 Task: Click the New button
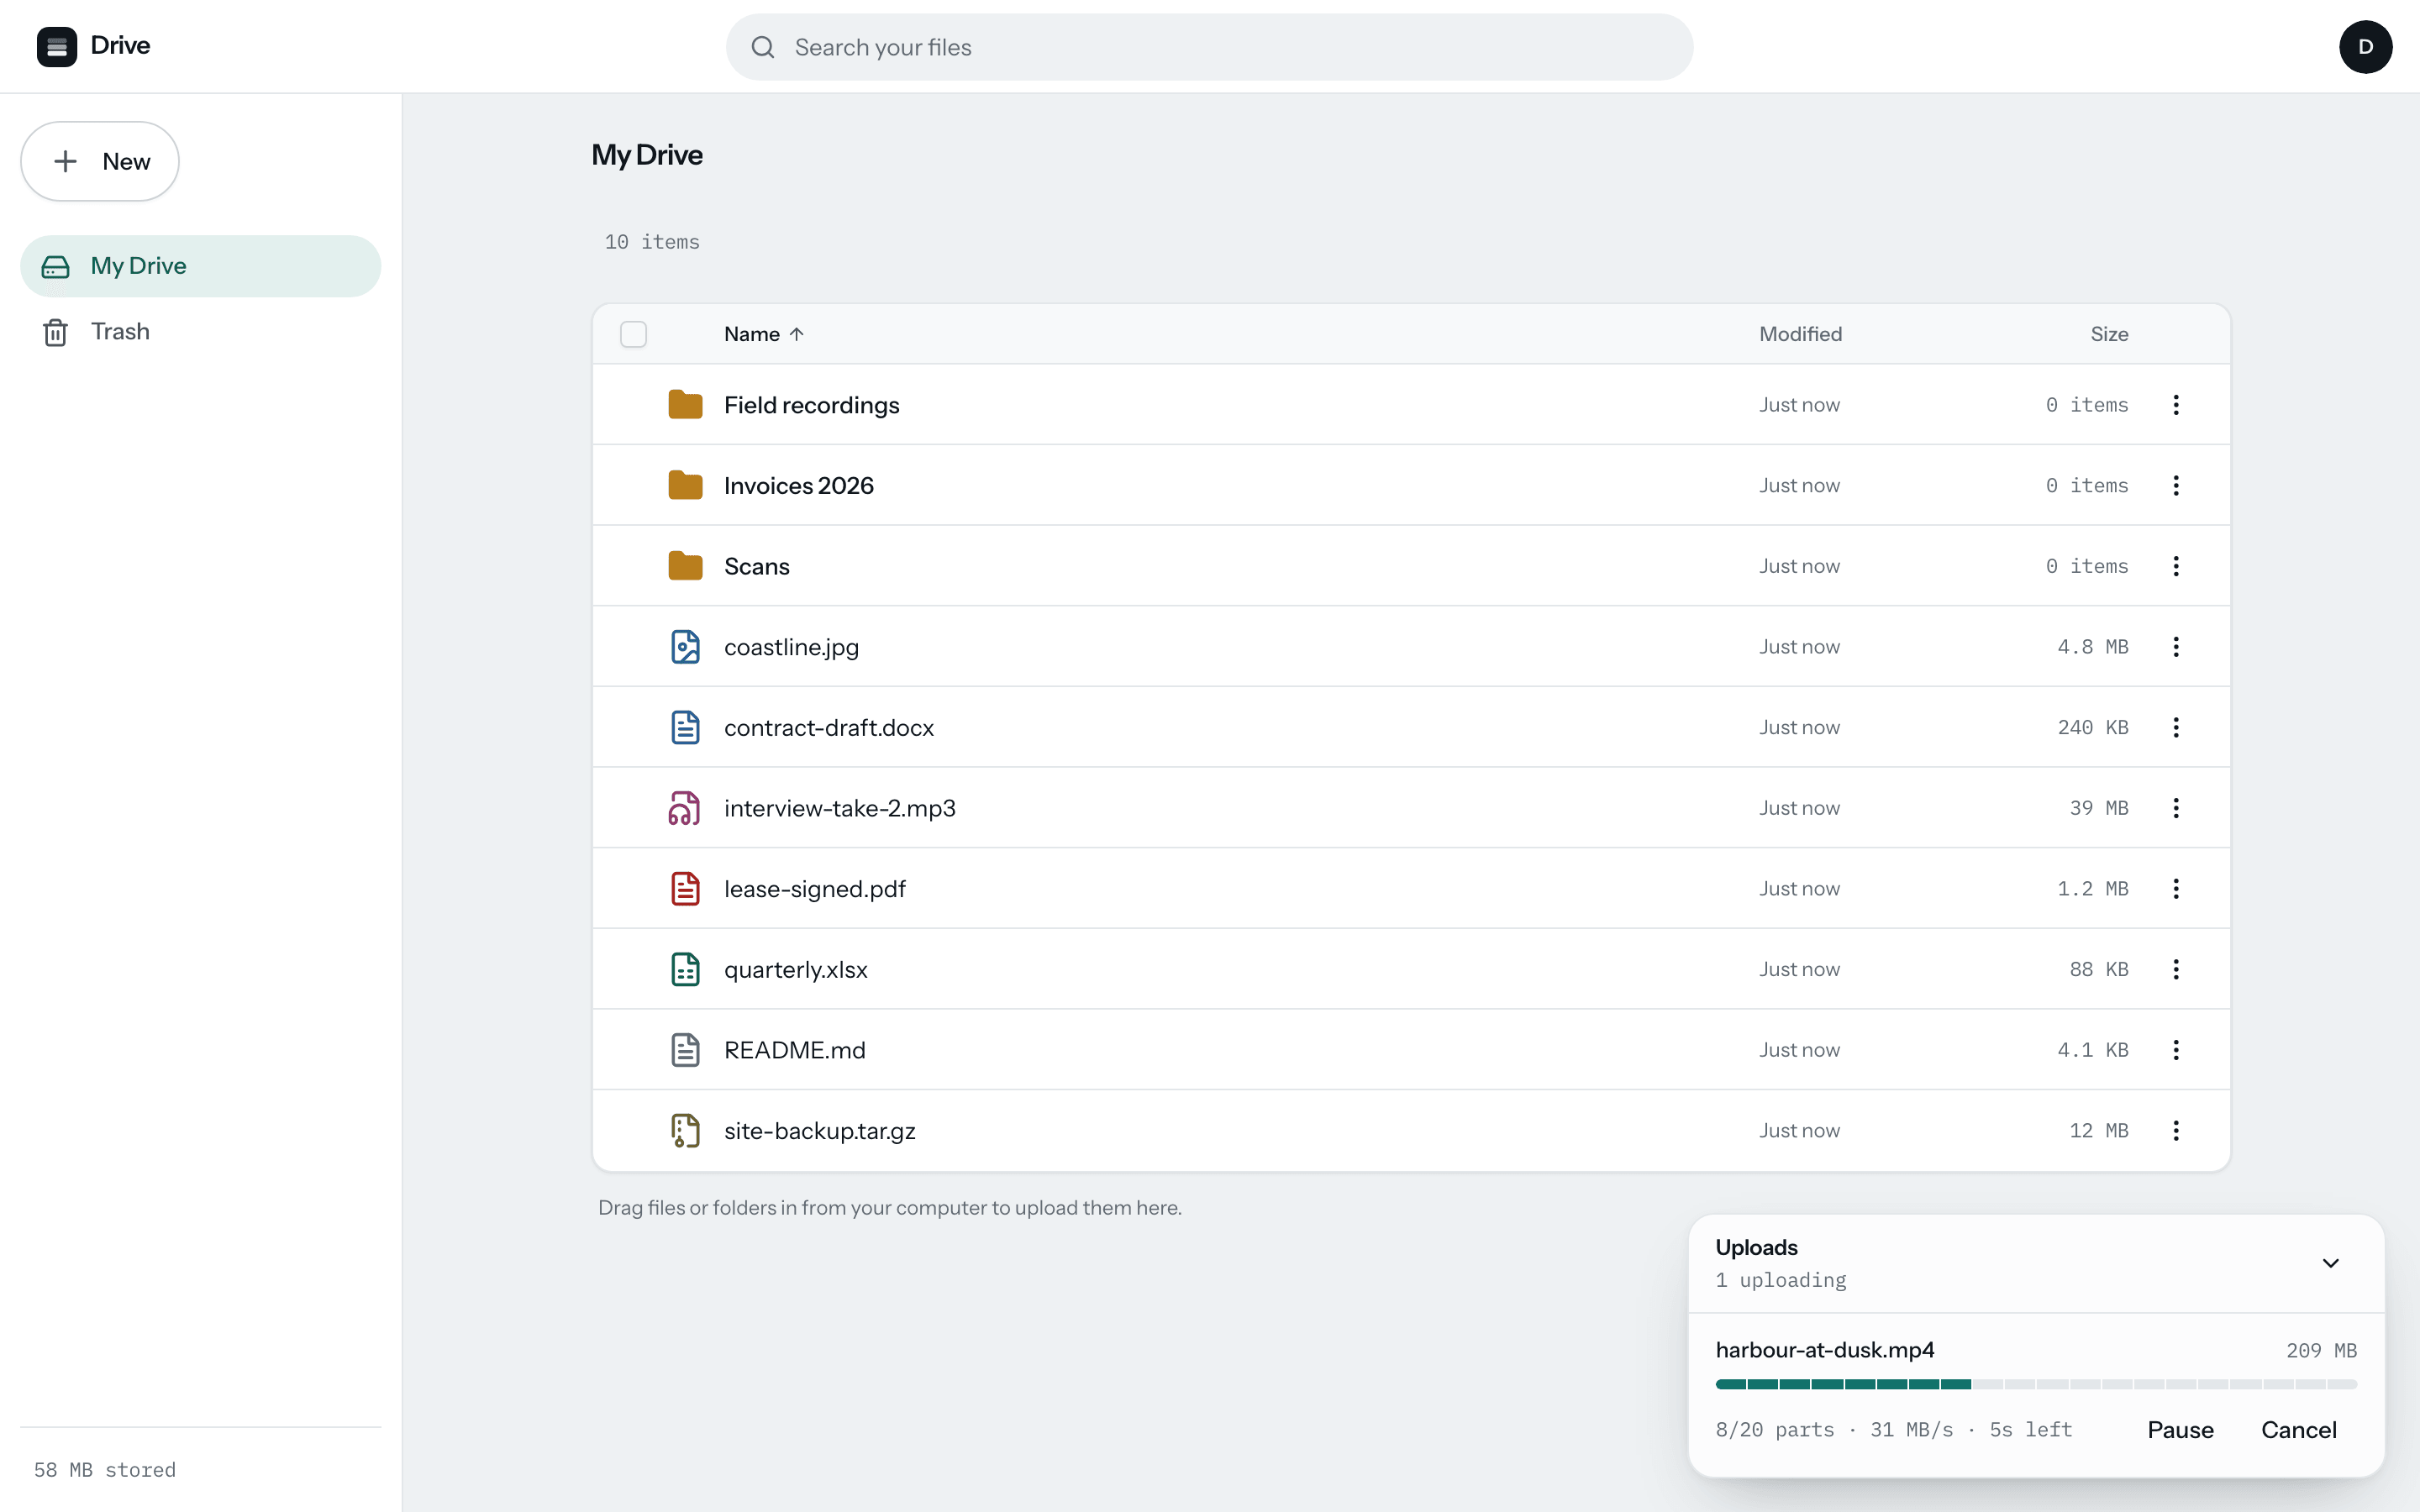100,161
